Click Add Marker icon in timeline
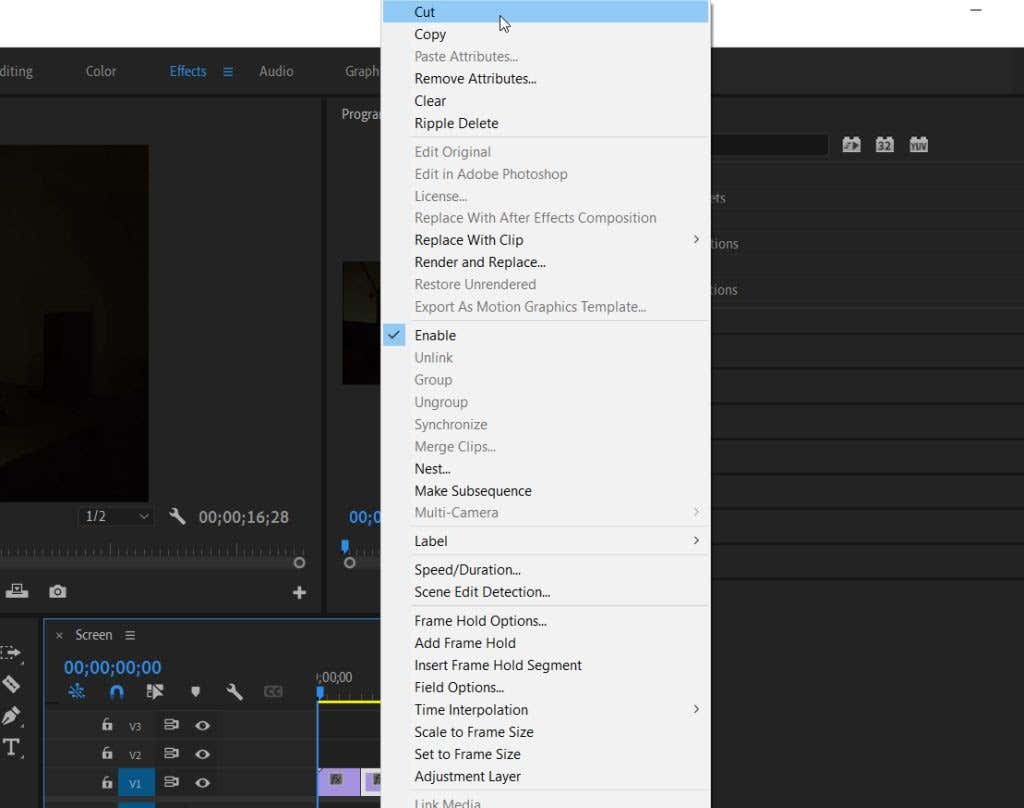The width and height of the screenshot is (1024, 808). coord(195,692)
